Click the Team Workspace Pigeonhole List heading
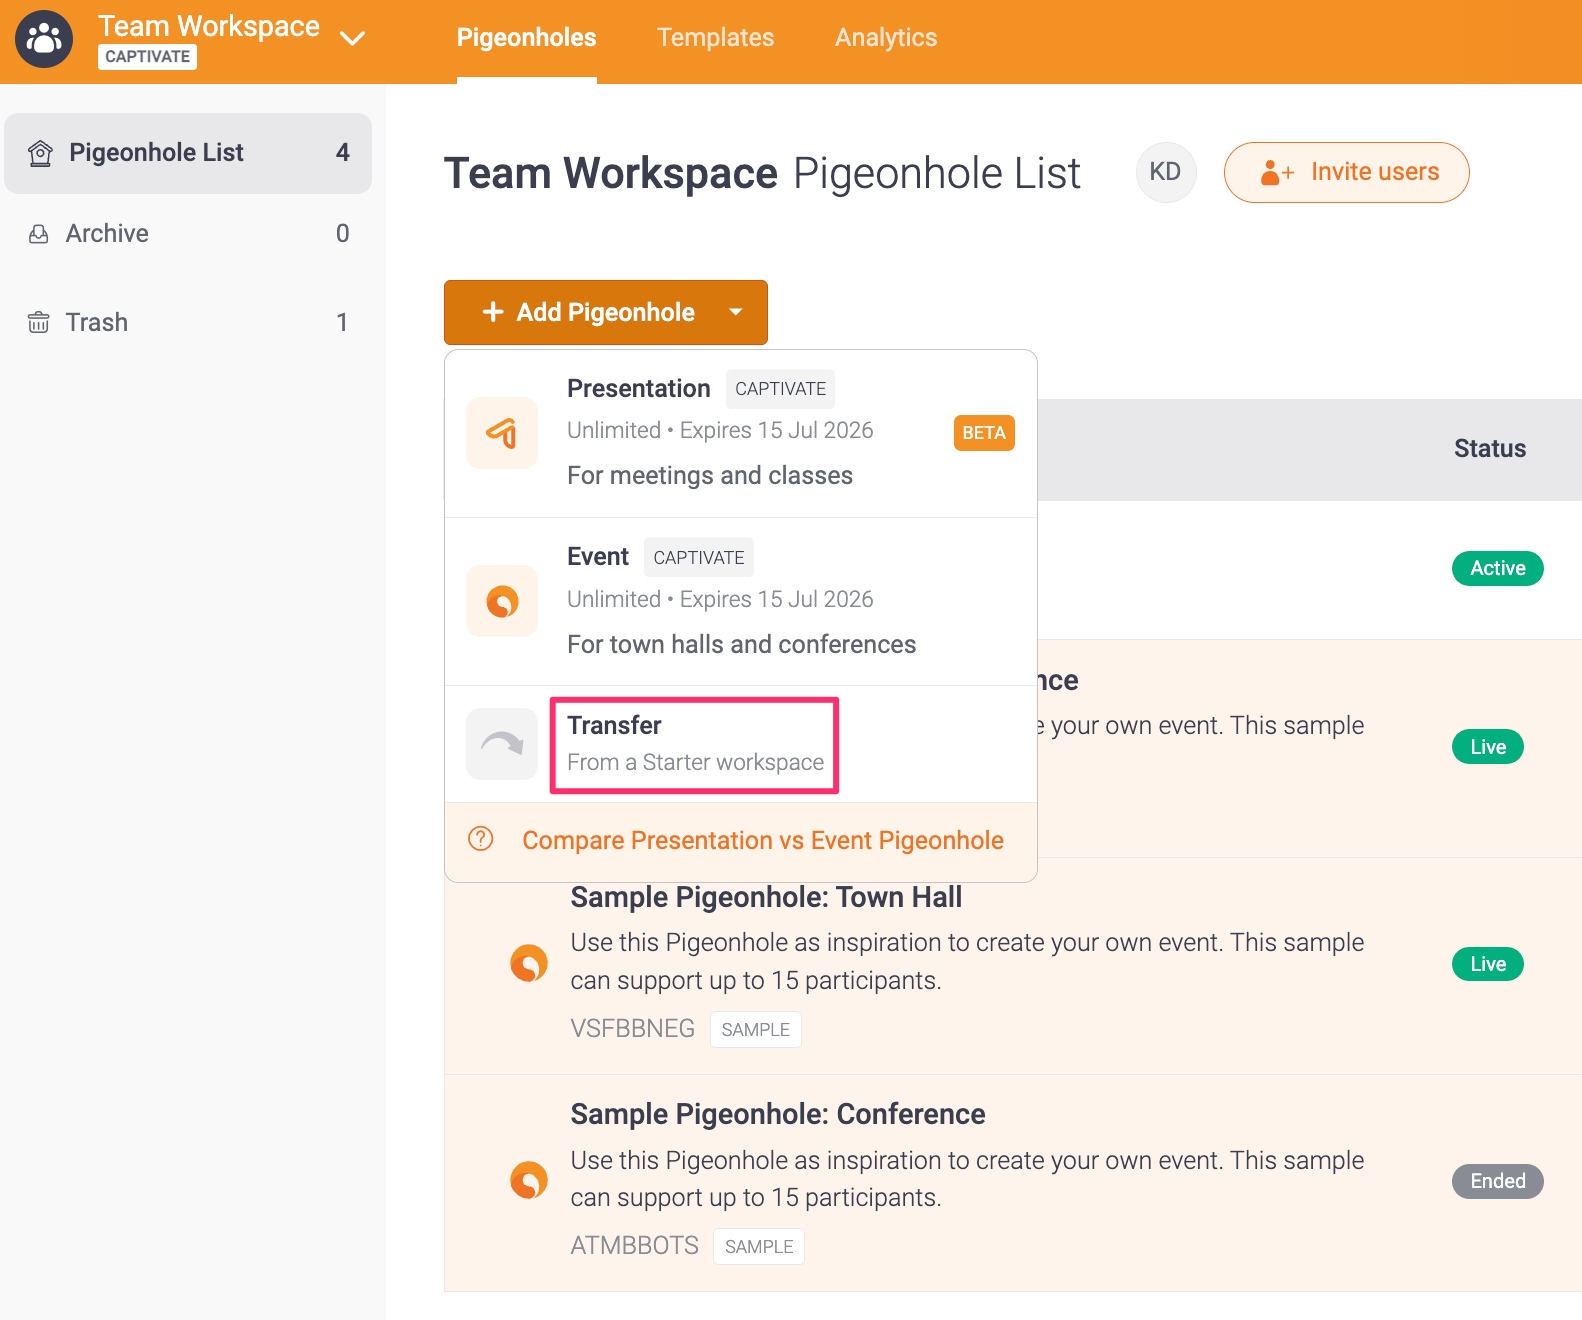Viewport: 1582px width, 1320px height. click(762, 173)
